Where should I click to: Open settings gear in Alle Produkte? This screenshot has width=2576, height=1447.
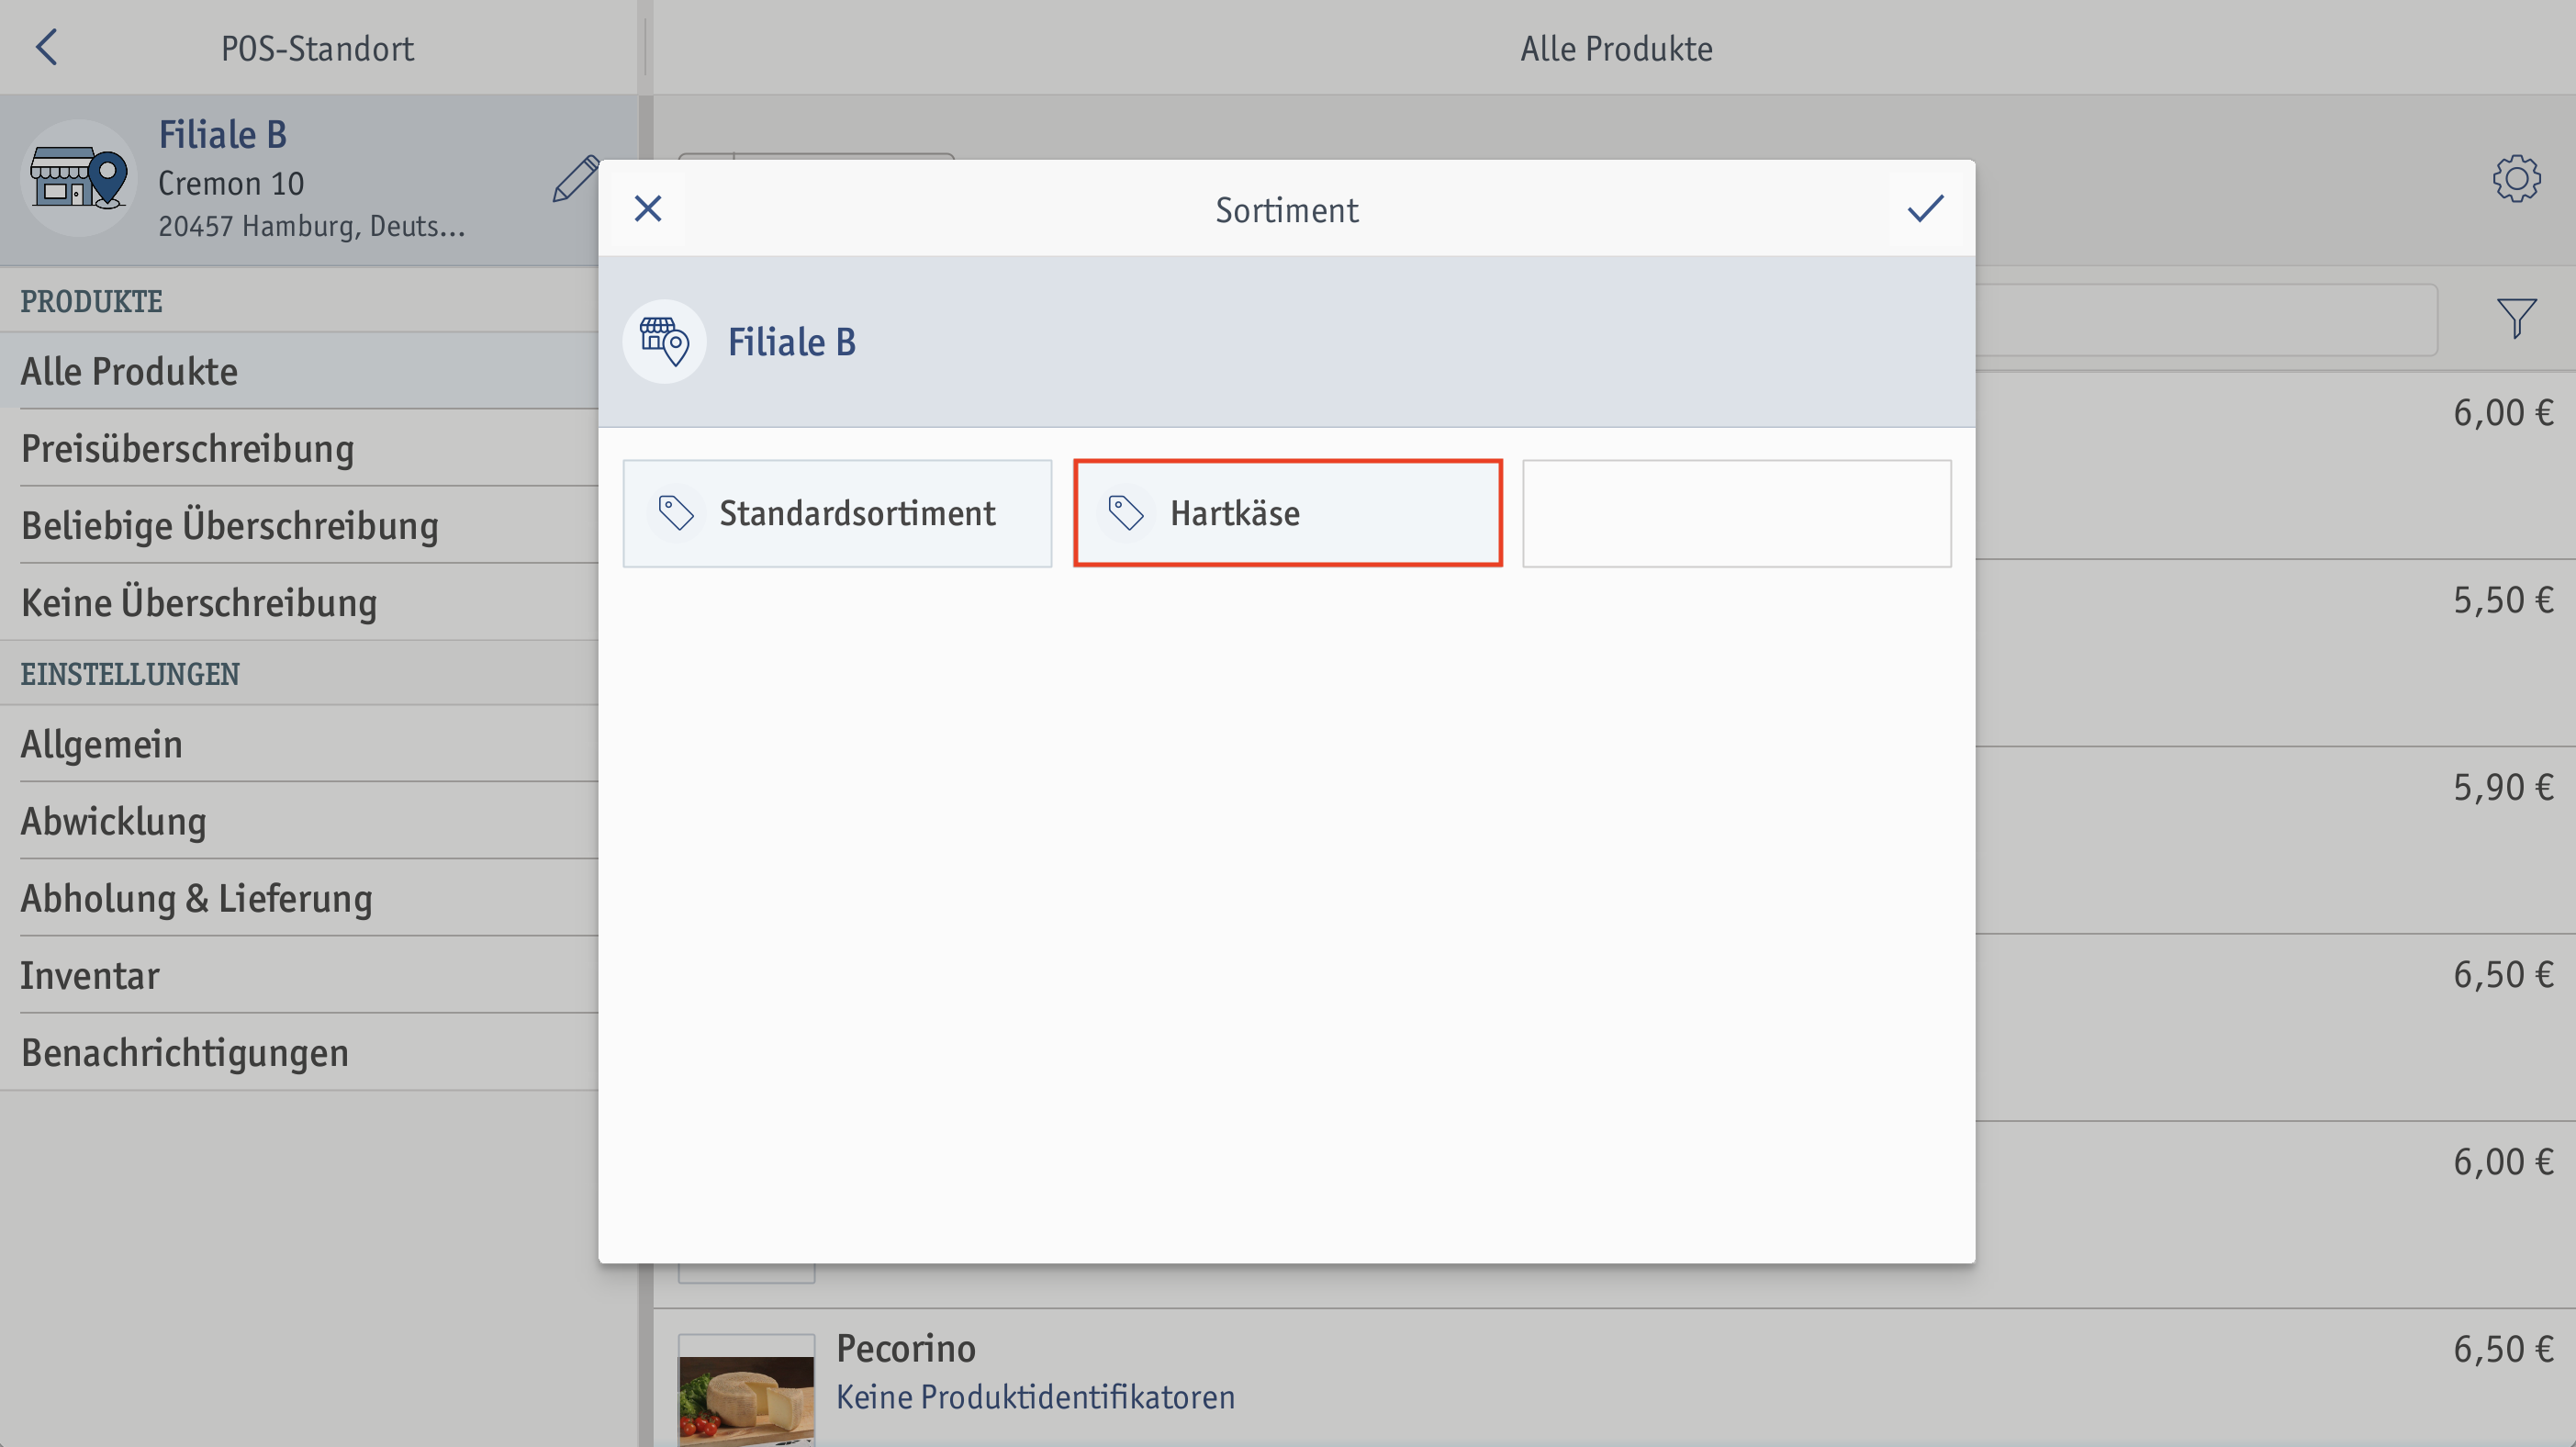[x=2516, y=179]
